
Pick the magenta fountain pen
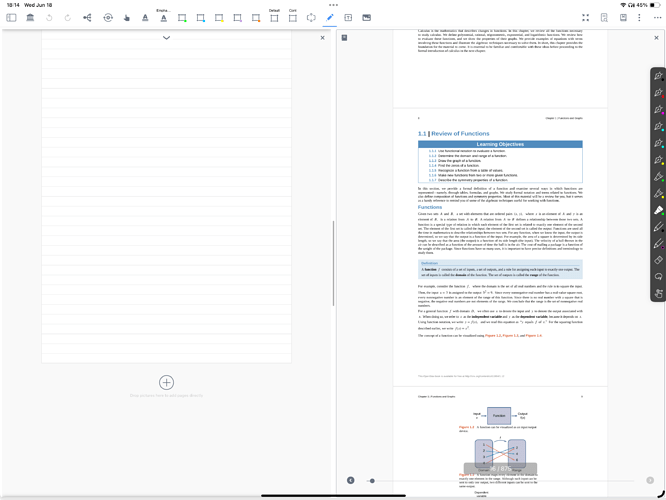coord(658,110)
